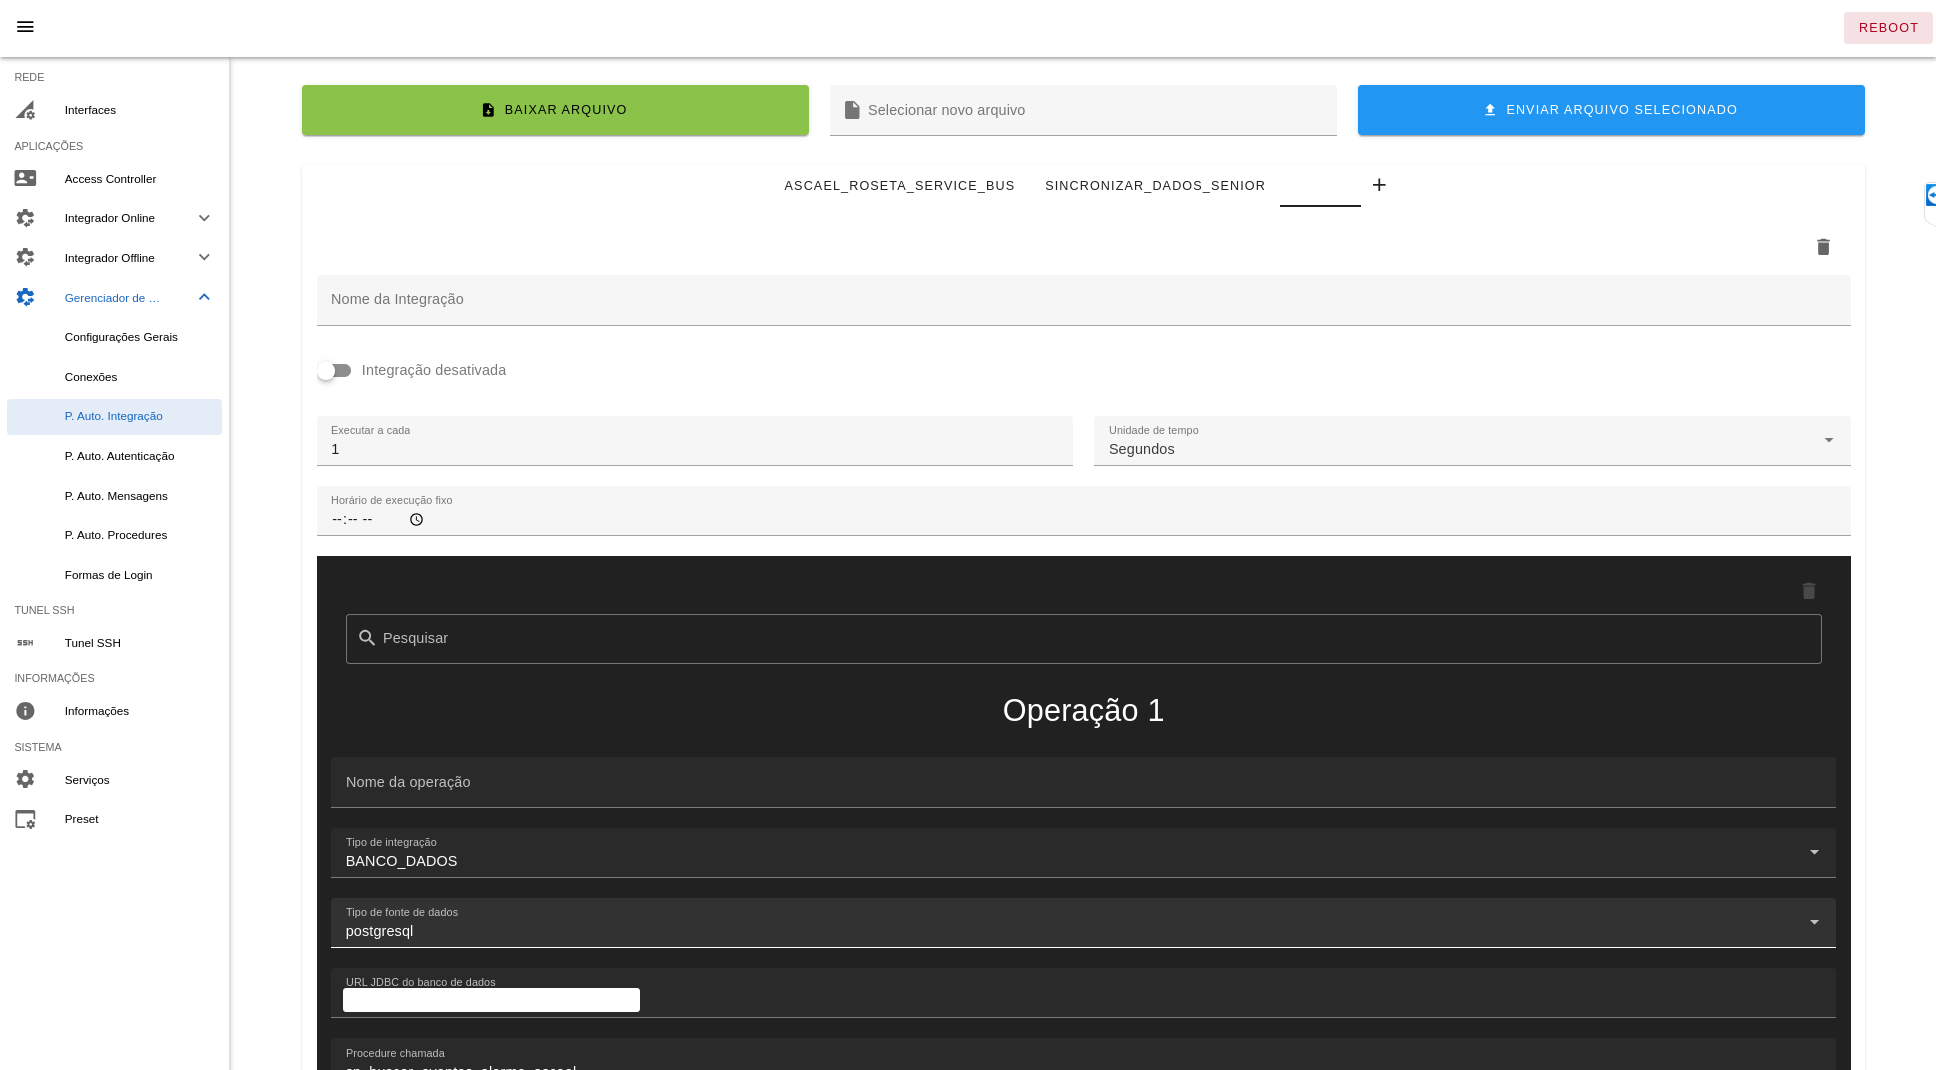The image size is (1936, 1070).
Task: Click the Baixar Arquivo button
Action: point(555,110)
